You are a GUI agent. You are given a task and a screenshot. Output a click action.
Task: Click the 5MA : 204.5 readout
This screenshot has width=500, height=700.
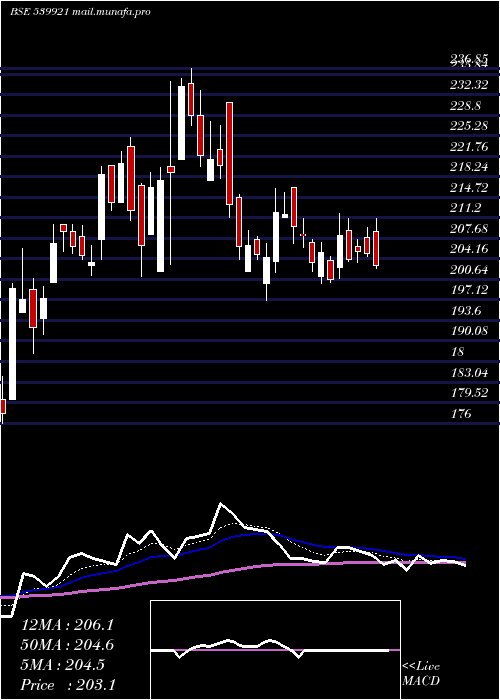pos(62,665)
